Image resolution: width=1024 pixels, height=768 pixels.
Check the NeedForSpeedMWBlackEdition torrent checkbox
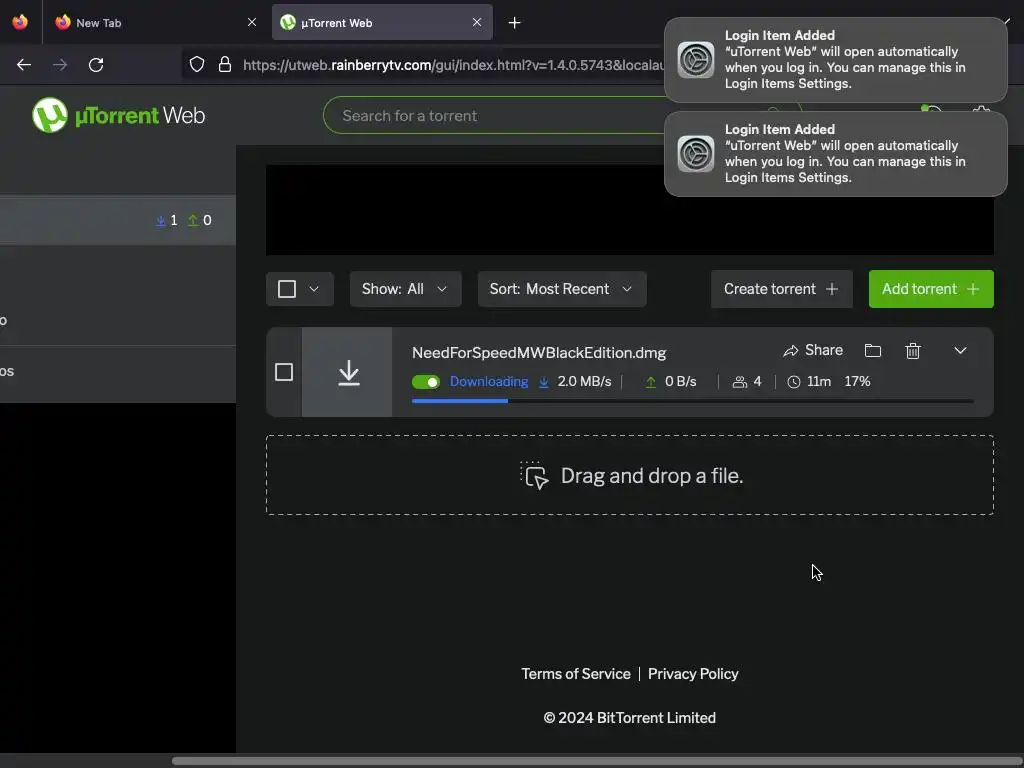coord(284,372)
